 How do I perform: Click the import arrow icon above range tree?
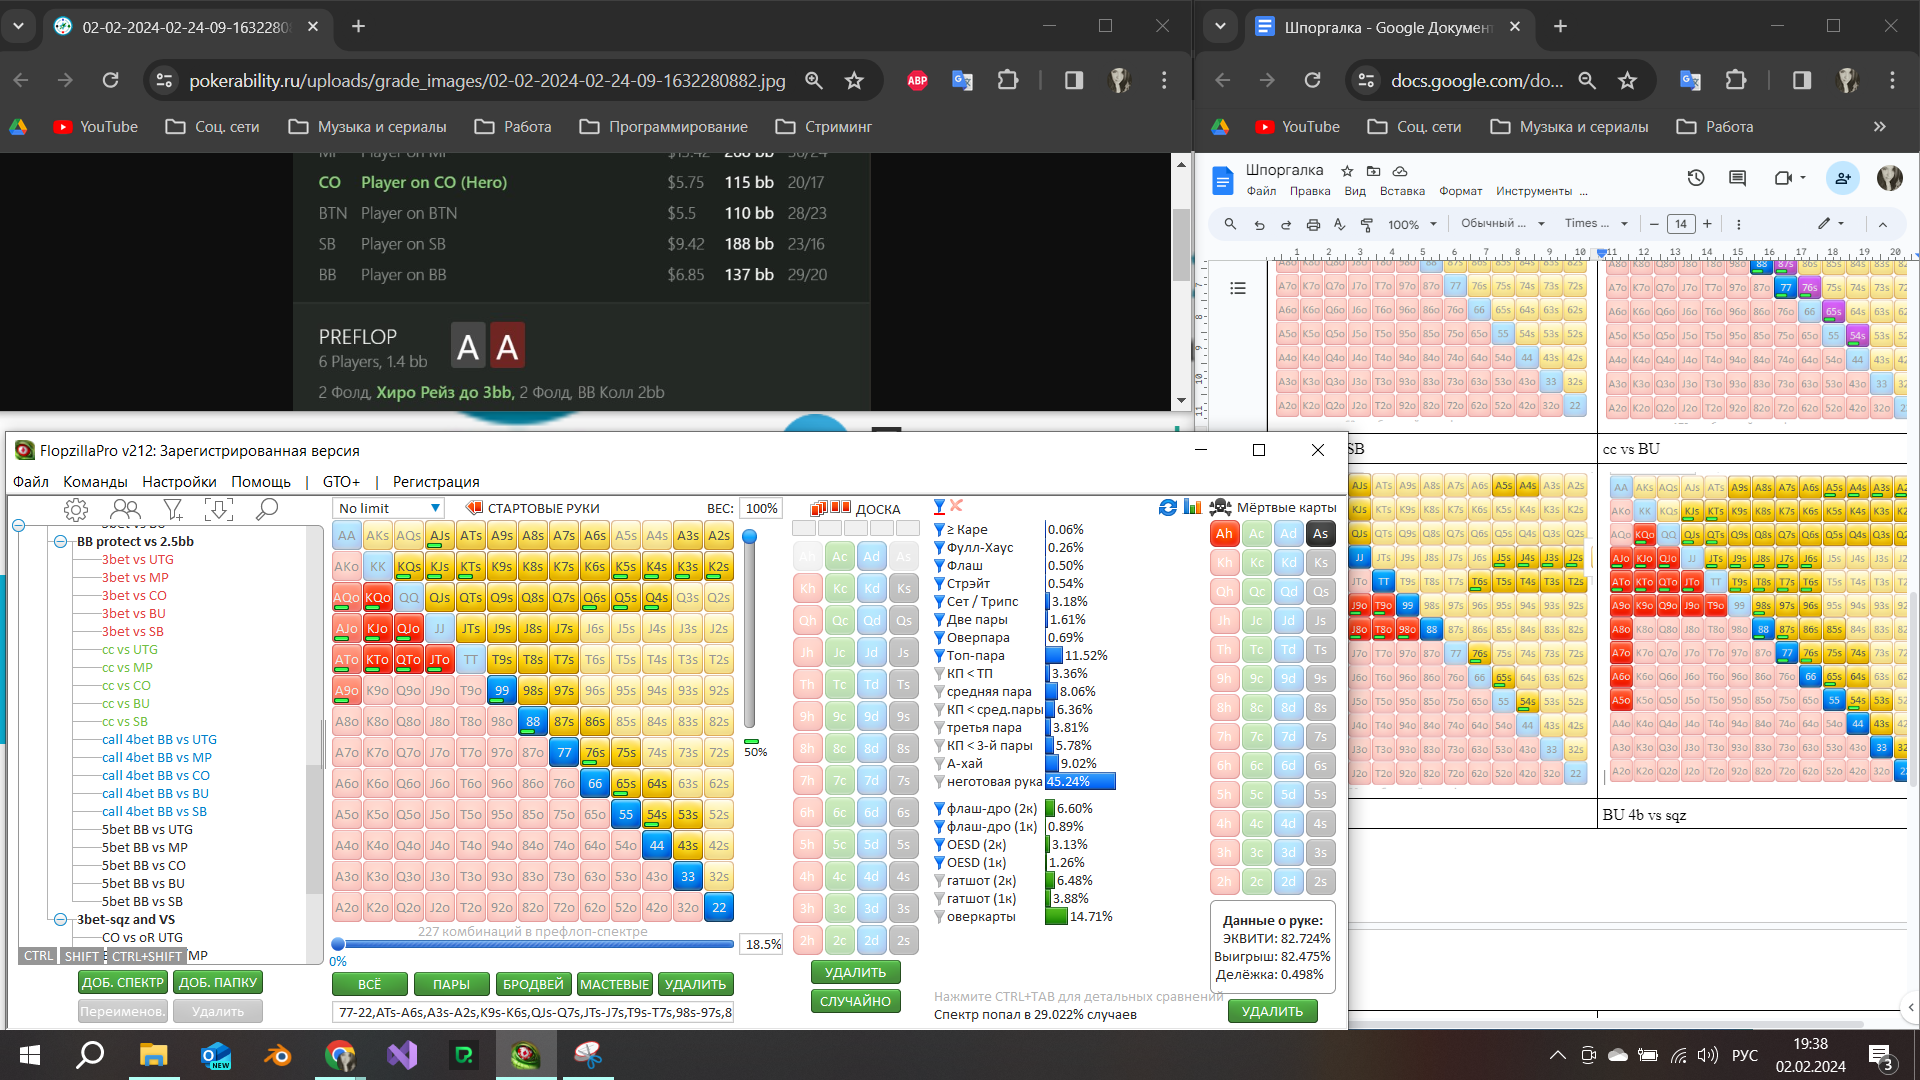point(218,510)
